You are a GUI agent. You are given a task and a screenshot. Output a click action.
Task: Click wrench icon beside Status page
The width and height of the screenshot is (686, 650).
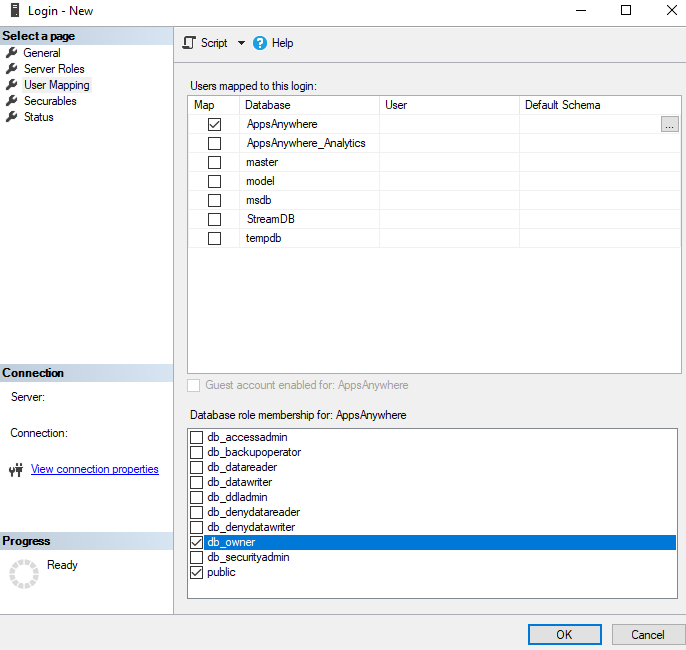pos(12,117)
